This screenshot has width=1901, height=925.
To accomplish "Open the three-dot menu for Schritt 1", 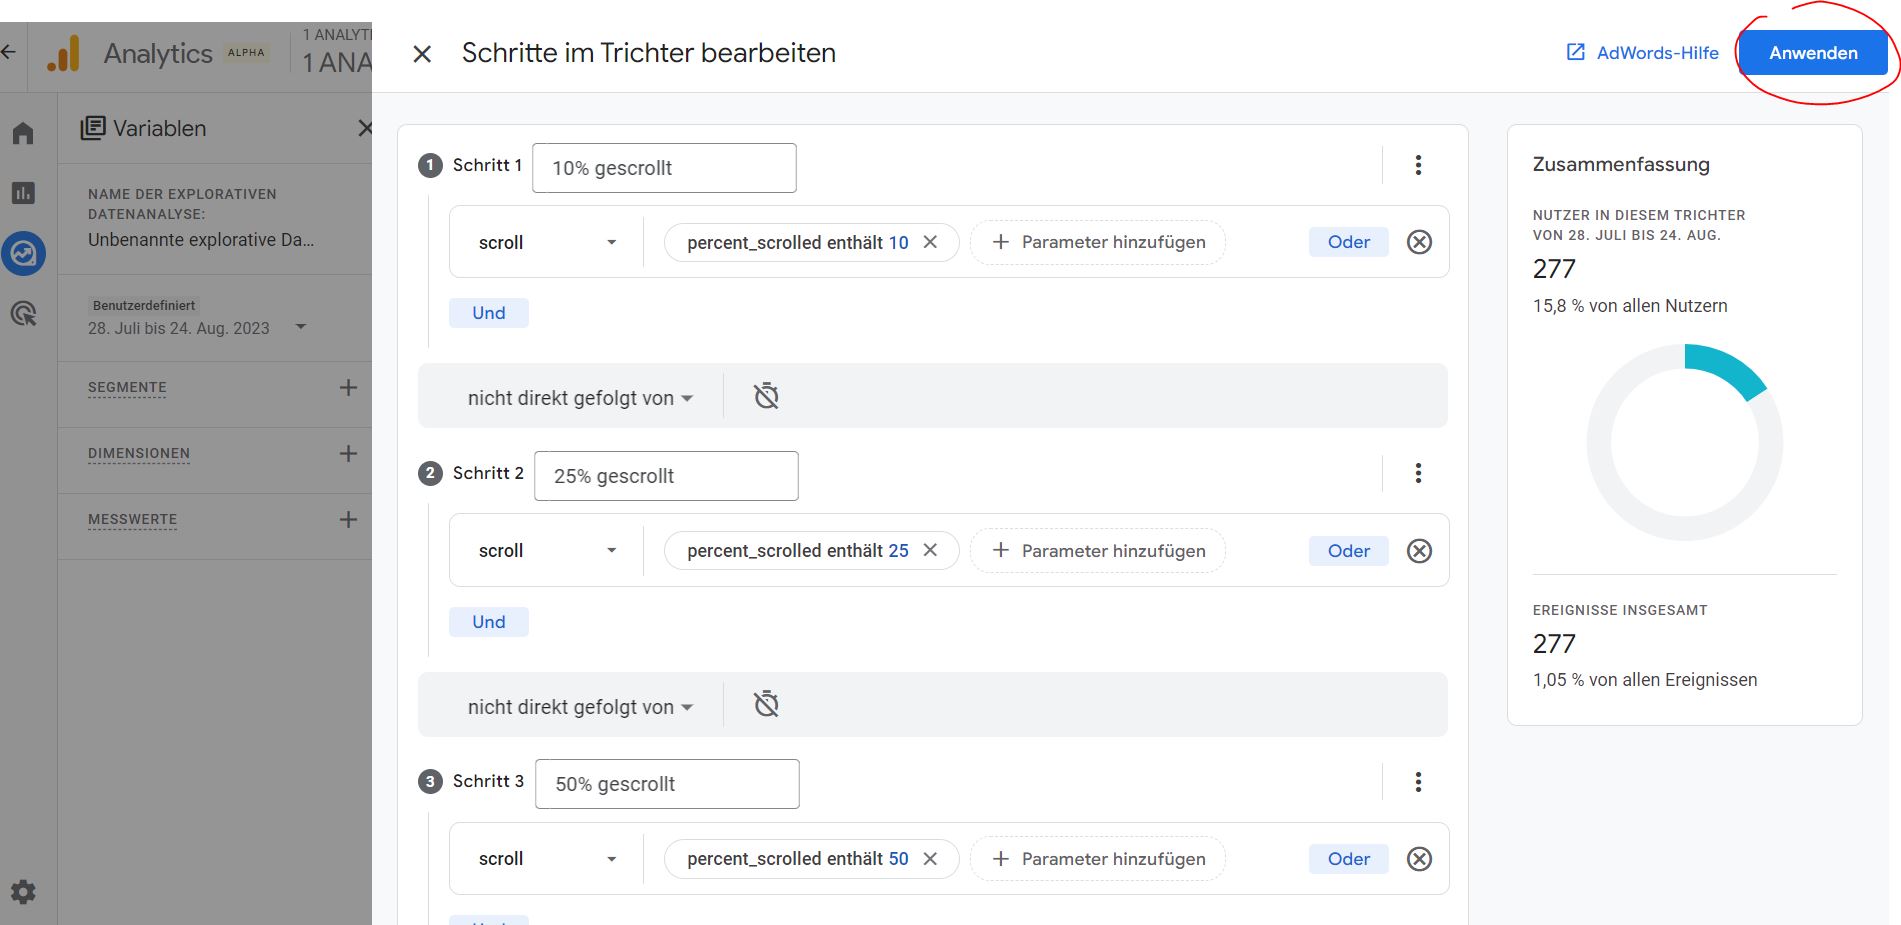I will [1417, 164].
